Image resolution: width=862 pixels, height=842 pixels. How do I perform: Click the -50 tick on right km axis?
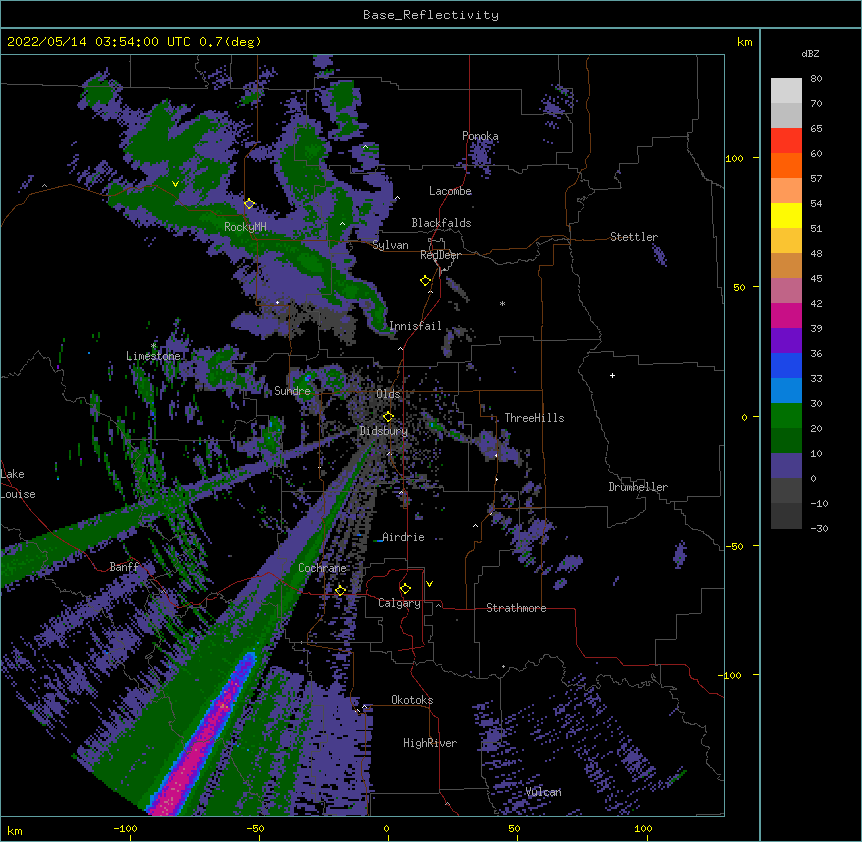click(x=734, y=546)
